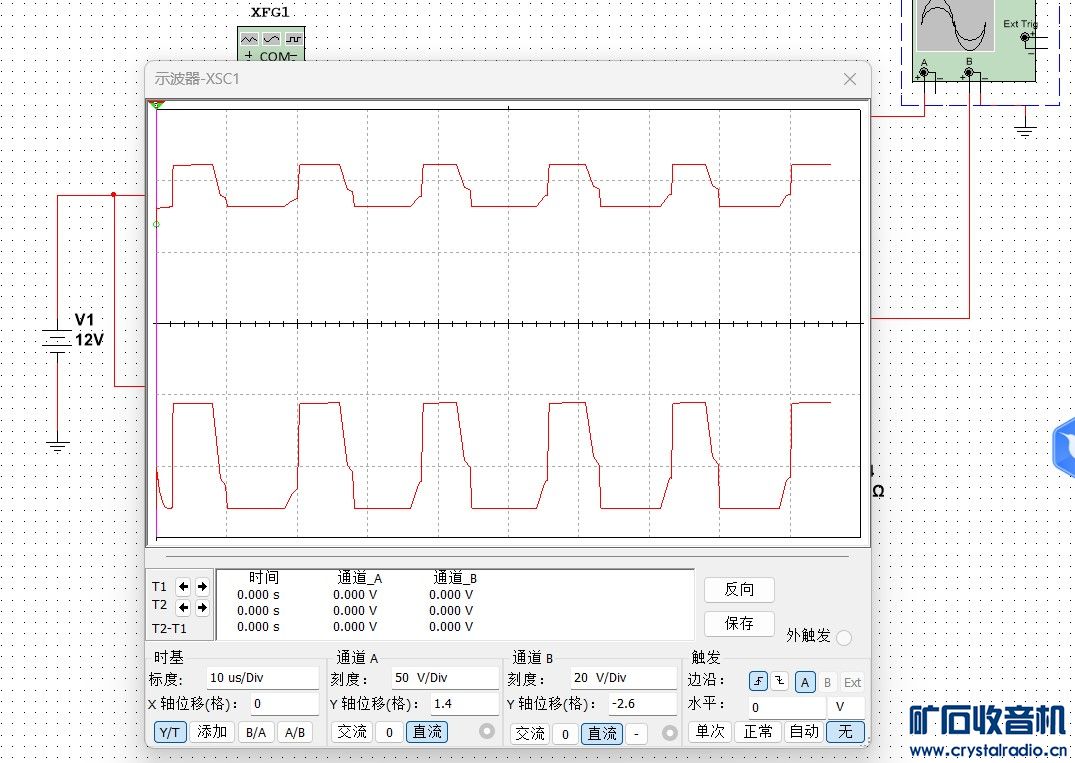This screenshot has height=763, width=1075.
Task: Select B/A display mode
Action: (x=256, y=732)
